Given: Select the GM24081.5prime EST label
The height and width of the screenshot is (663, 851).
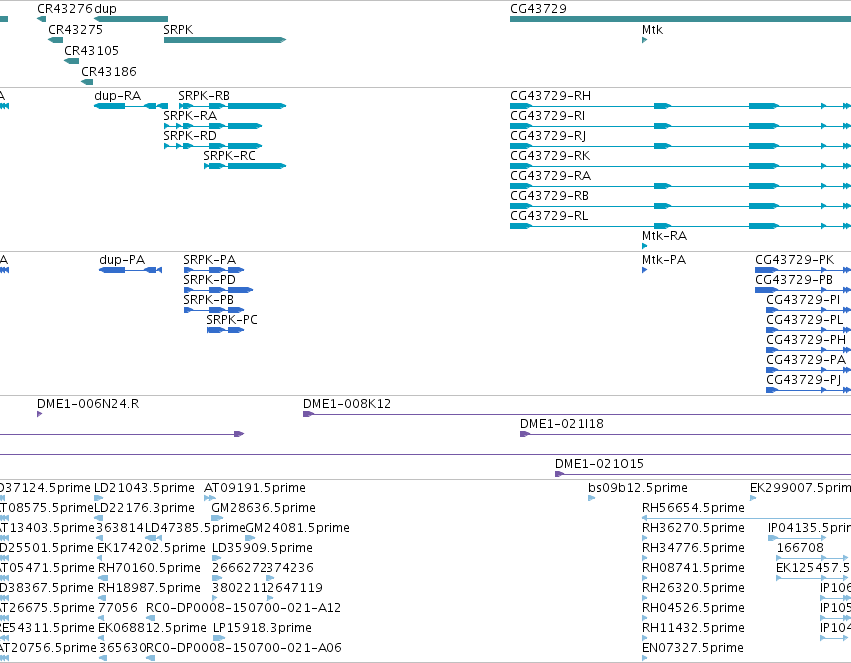Looking at the screenshot, I should pyautogui.click(x=297, y=528).
